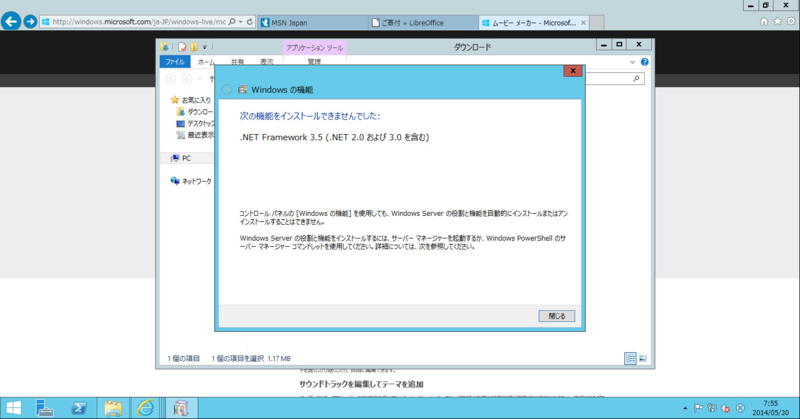Image resolution: width=800 pixels, height=419 pixels.
Task: Click the Internet Explorer address bar URL
Action: point(139,22)
